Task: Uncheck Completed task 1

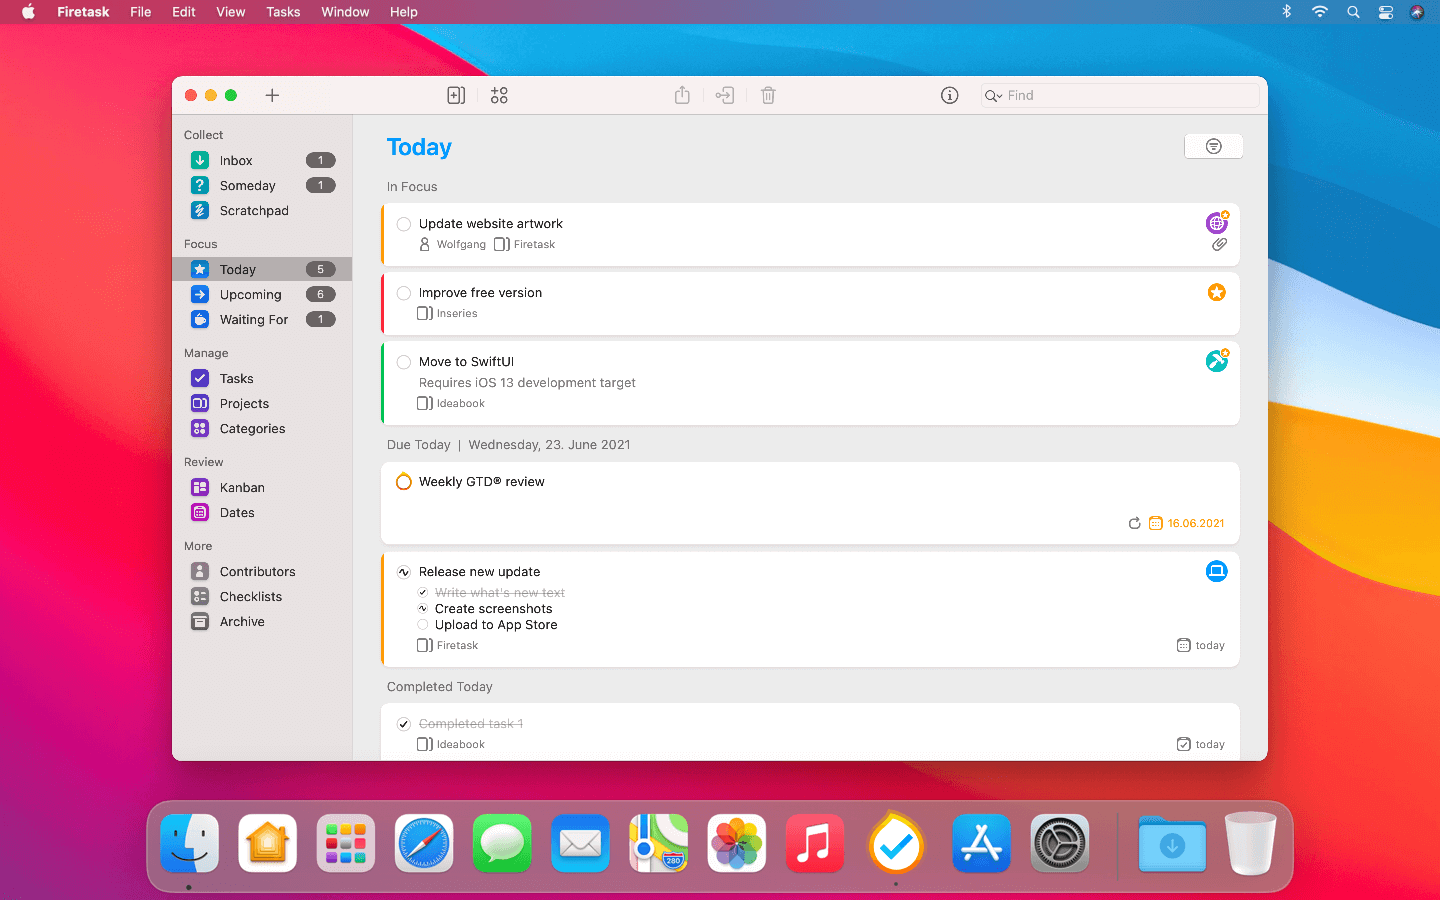Action: (404, 724)
